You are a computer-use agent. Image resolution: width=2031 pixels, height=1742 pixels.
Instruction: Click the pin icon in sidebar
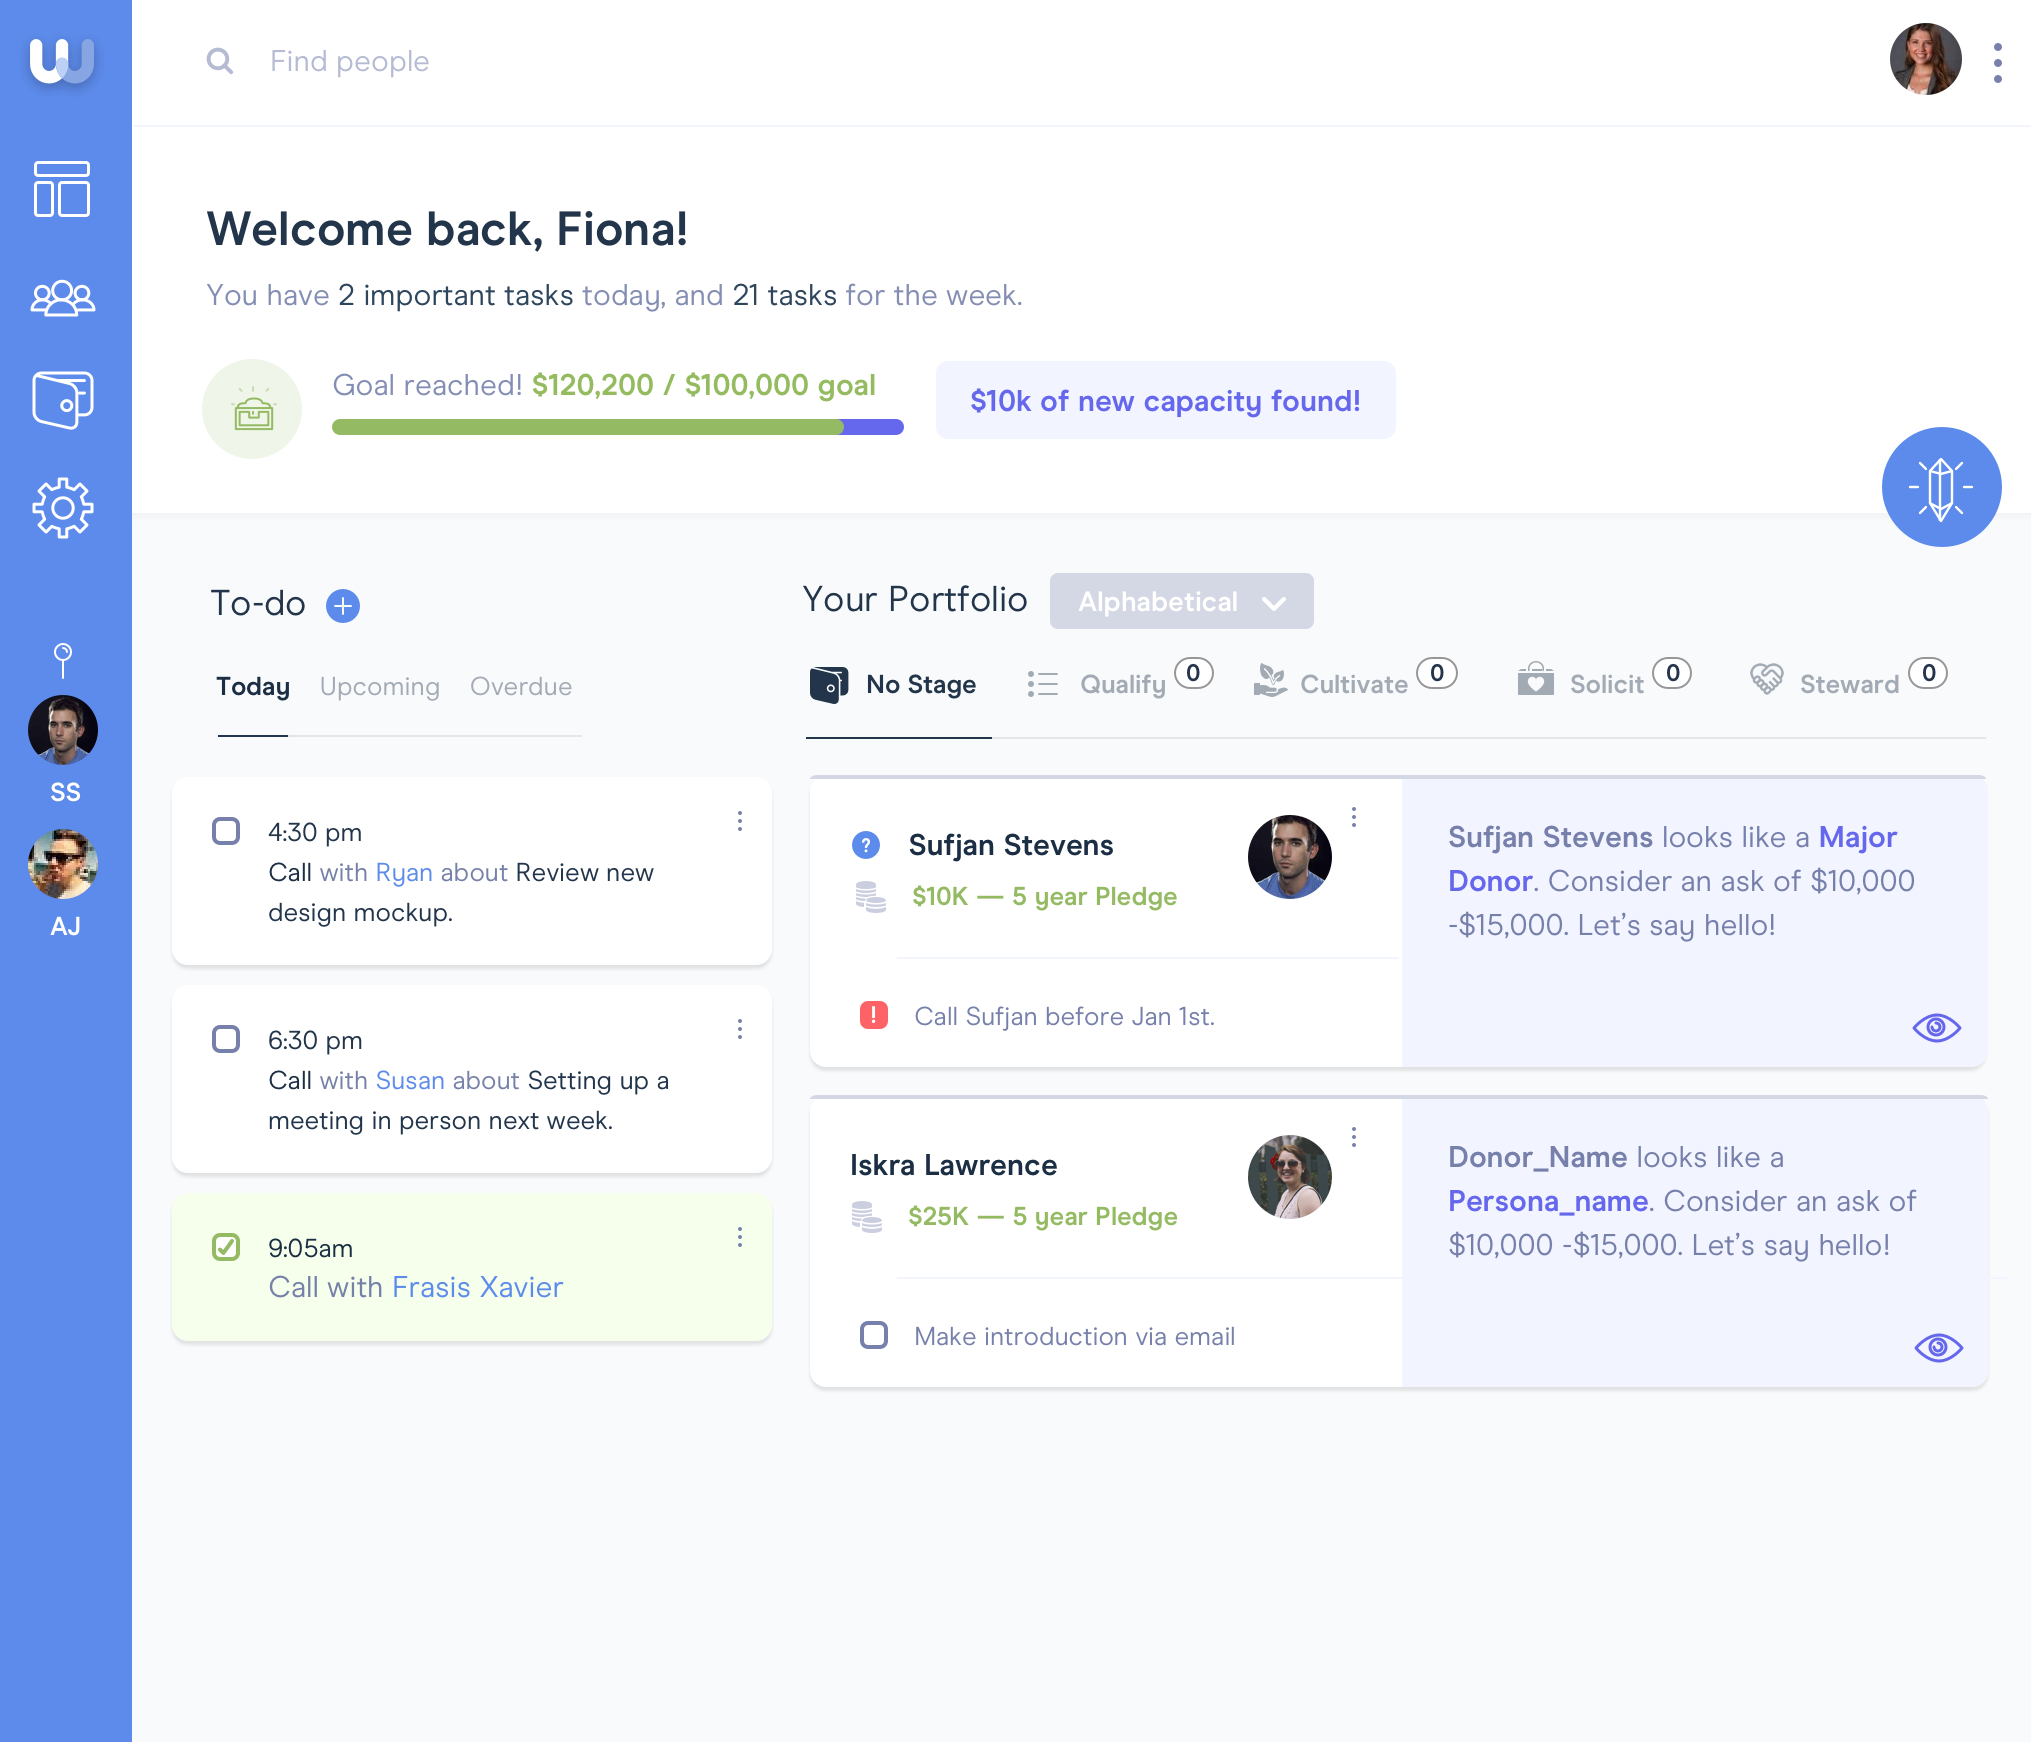[x=63, y=659]
